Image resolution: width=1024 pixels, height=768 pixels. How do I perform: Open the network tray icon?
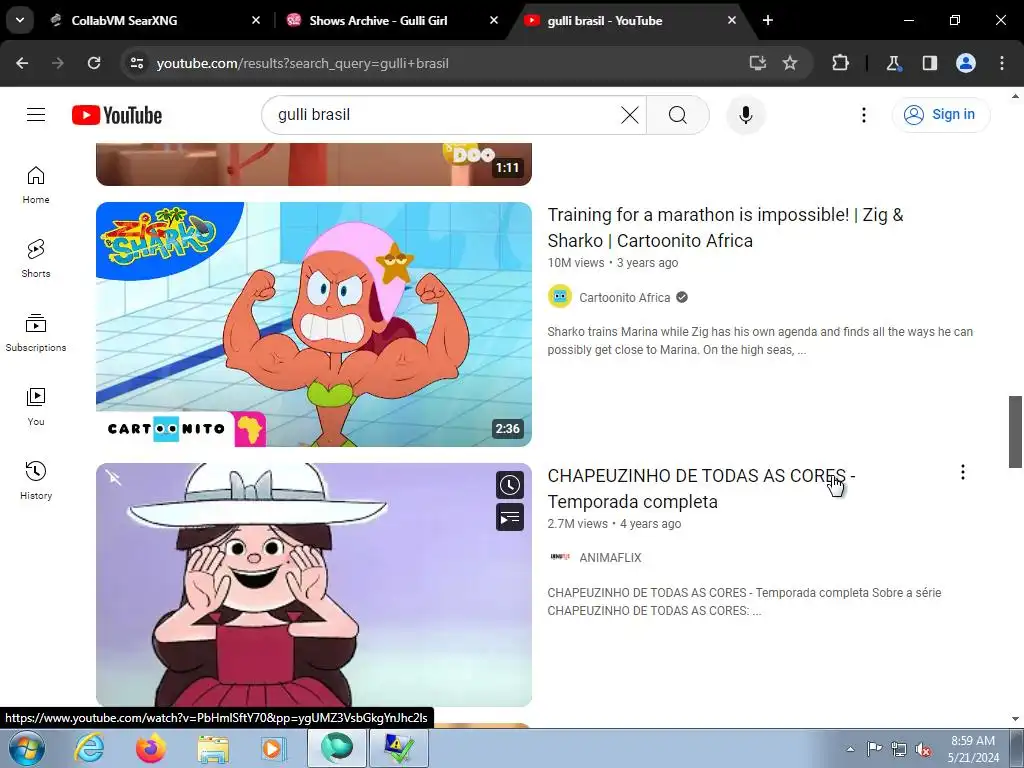(899, 749)
